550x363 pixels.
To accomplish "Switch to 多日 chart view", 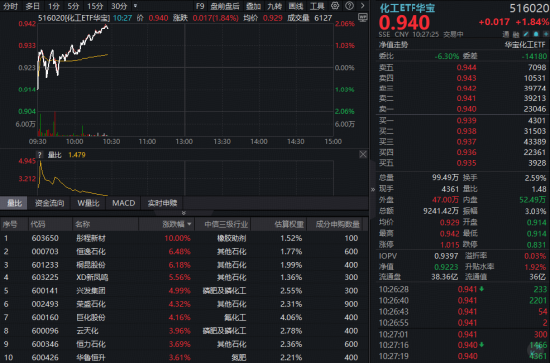I will 32,6.
